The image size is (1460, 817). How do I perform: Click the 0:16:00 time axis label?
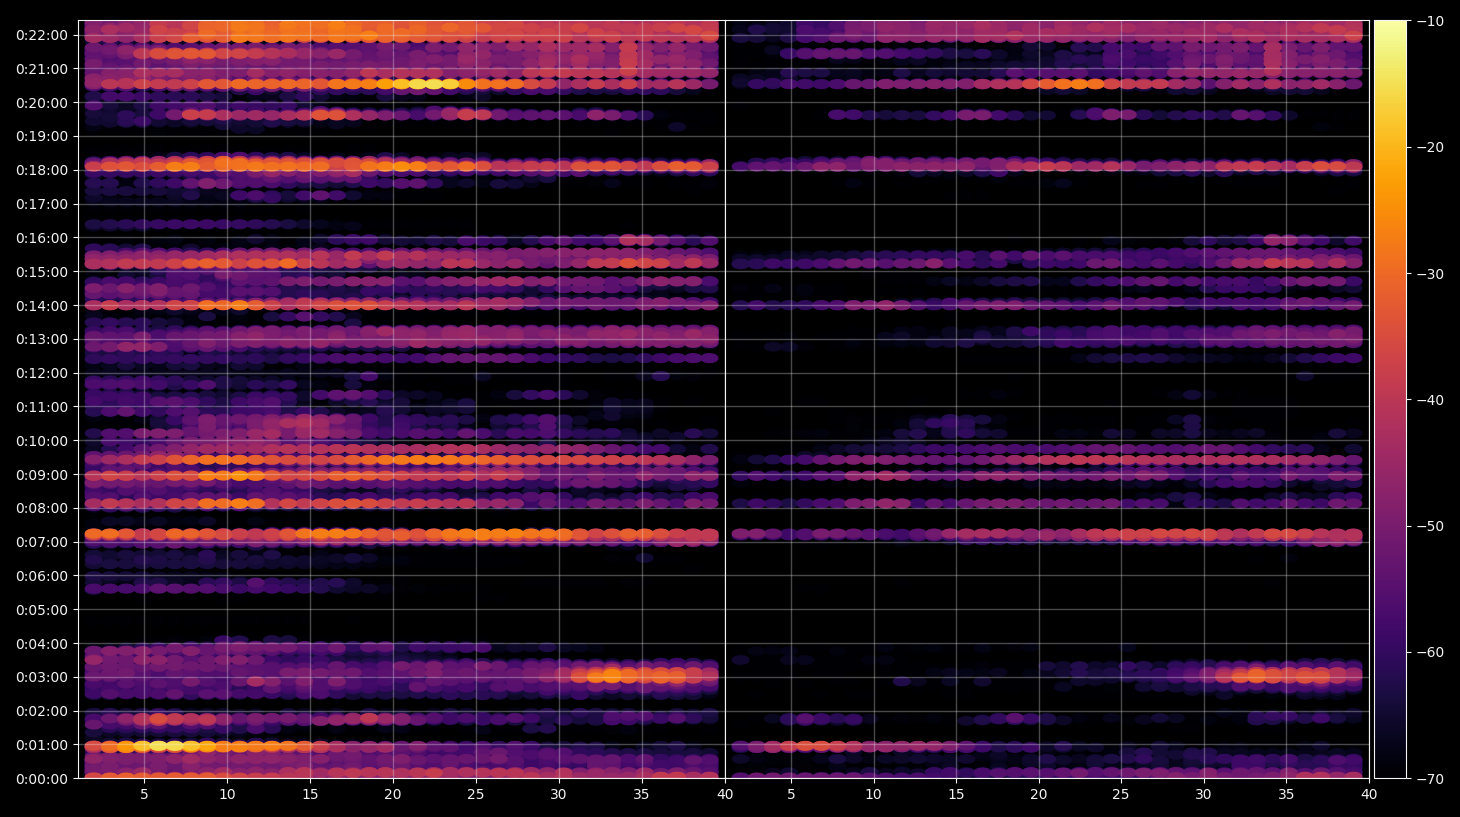[42, 238]
